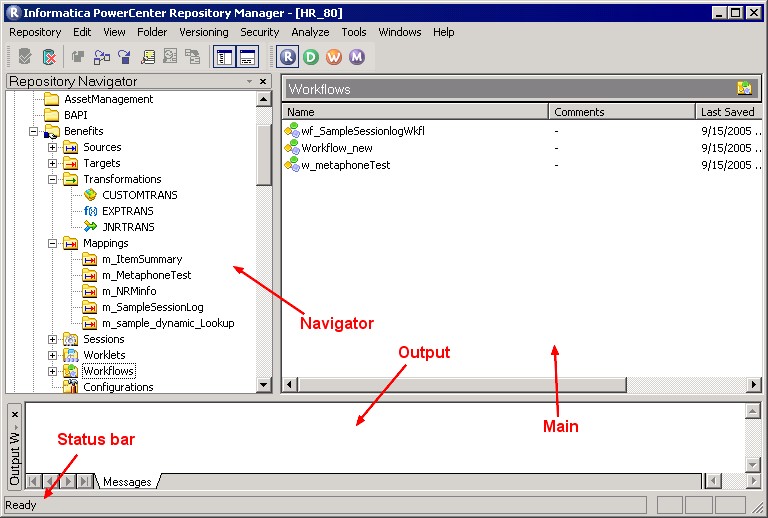Click the Output pane scroll up arrow
This screenshot has height=518, width=768.
752,411
